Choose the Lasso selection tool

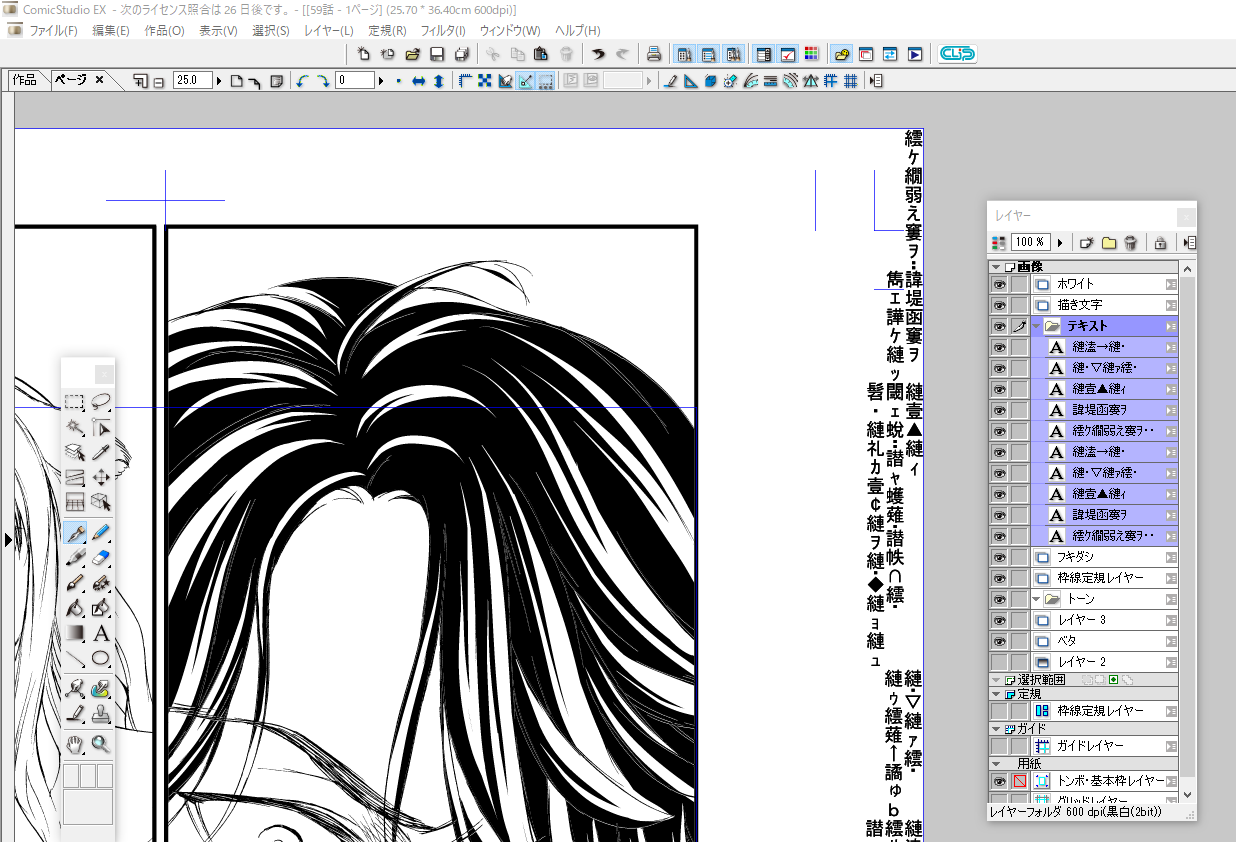click(x=100, y=402)
